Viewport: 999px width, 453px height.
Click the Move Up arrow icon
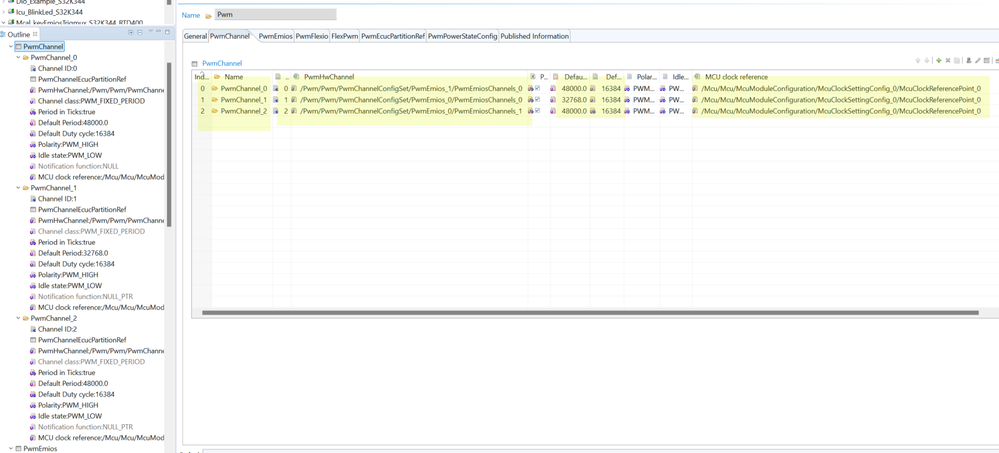(918, 61)
